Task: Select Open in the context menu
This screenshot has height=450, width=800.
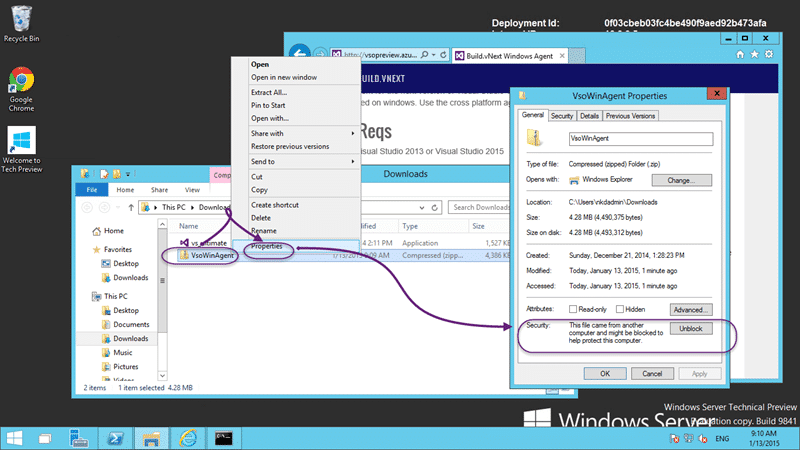Action: click(260, 64)
